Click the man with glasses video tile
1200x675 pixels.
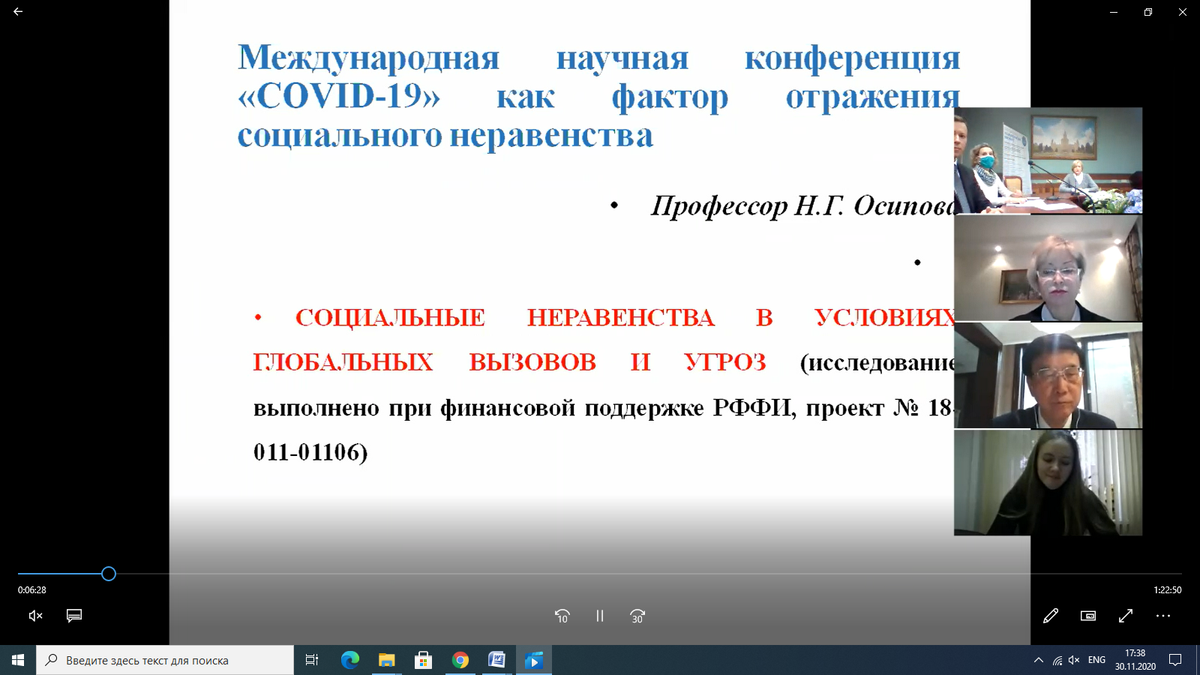coord(1048,375)
